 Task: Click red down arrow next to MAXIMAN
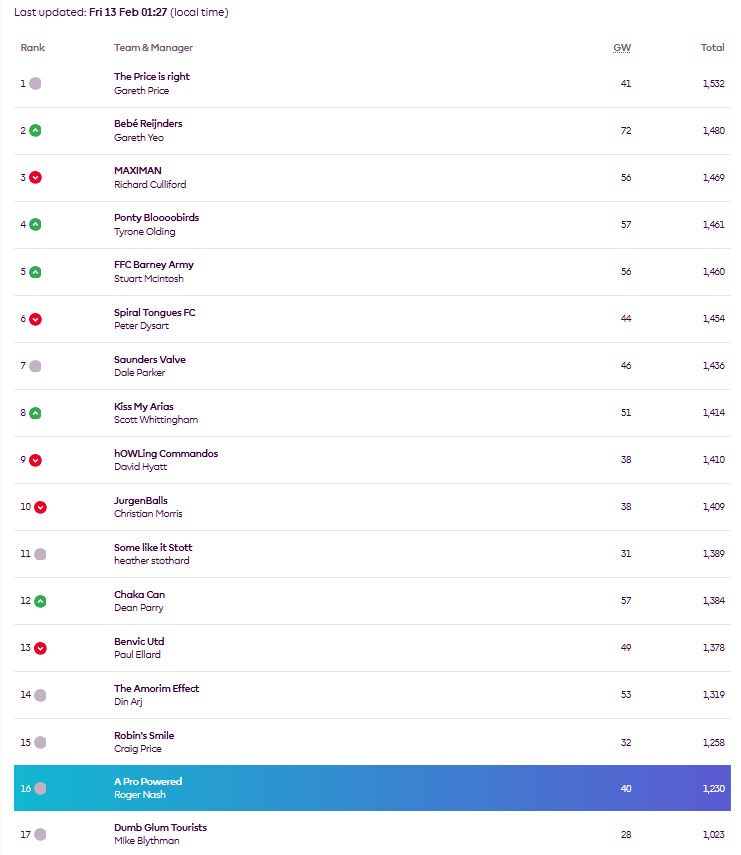[x=35, y=178]
